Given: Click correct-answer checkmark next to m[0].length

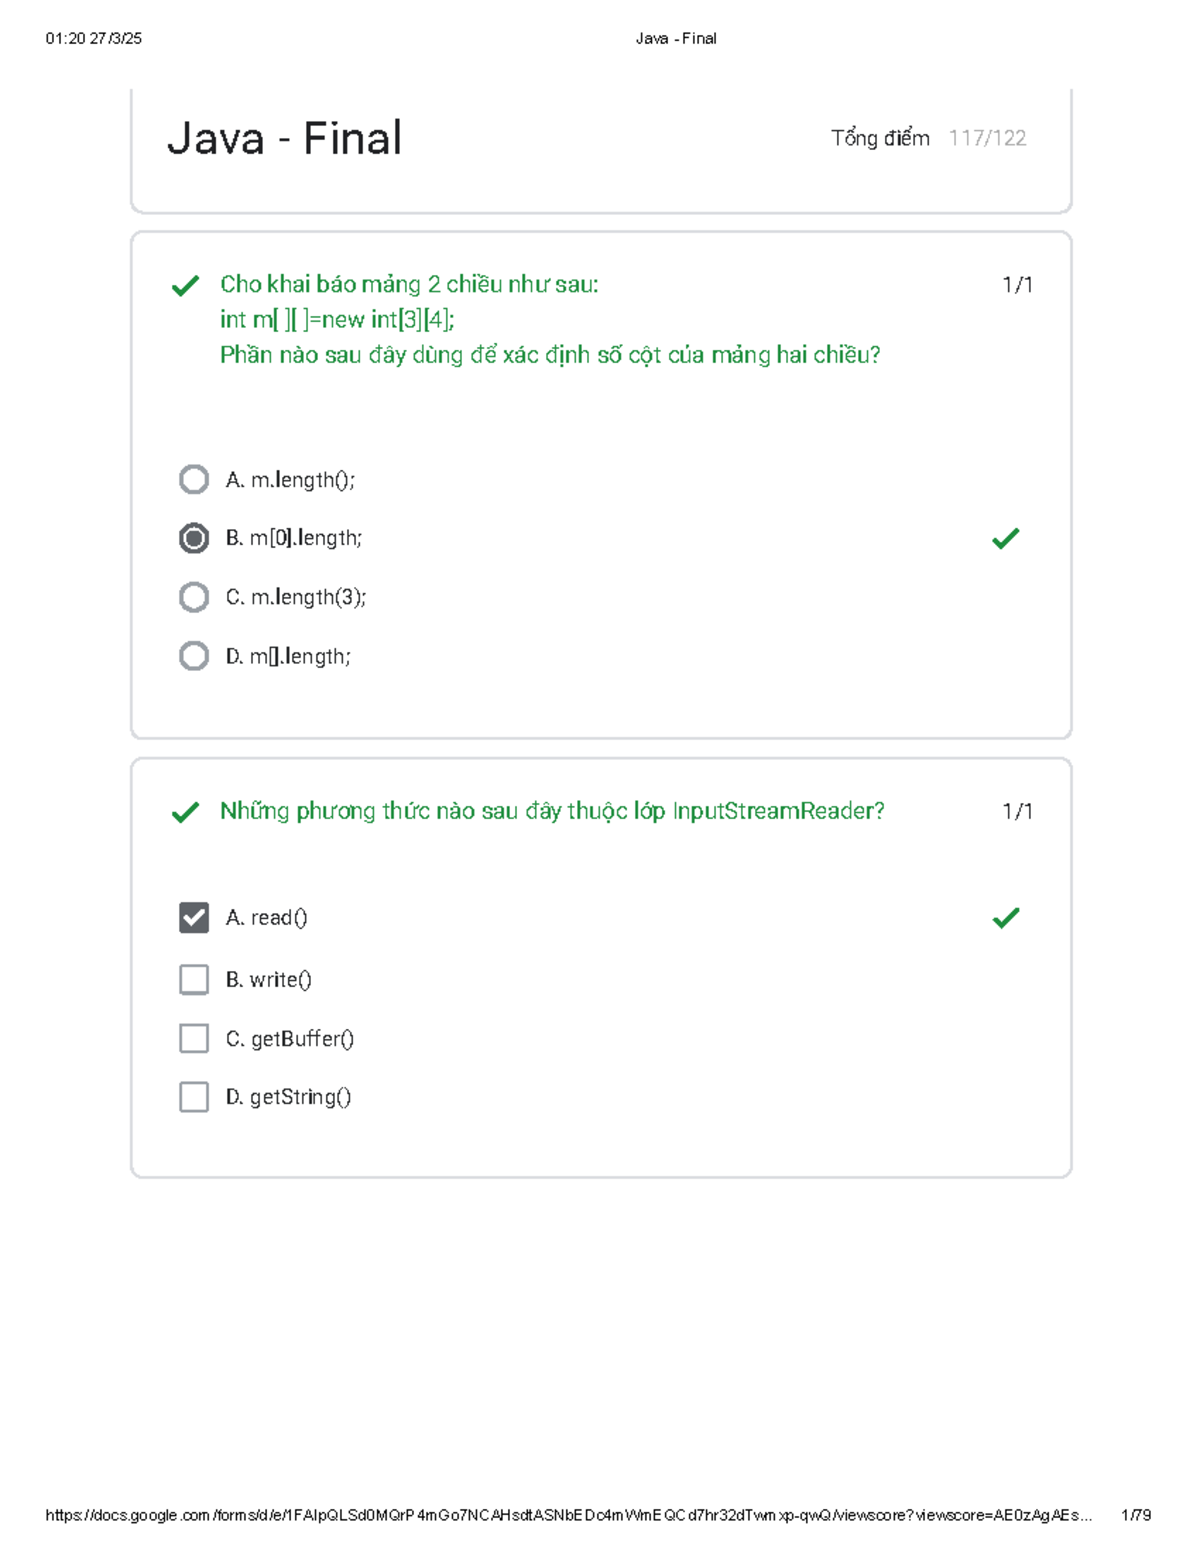Looking at the screenshot, I should coord(1006,539).
